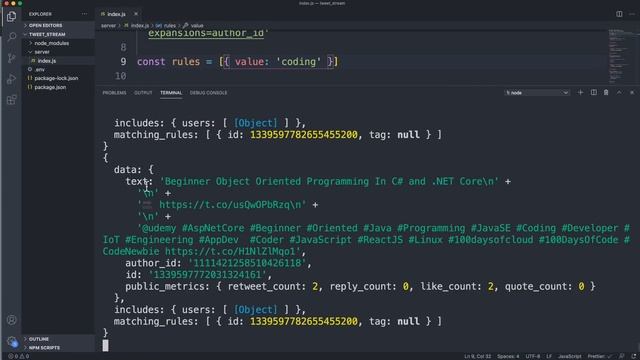Viewport: 640px width, 360px height.
Task: Open the .env file
Action: 40,69
